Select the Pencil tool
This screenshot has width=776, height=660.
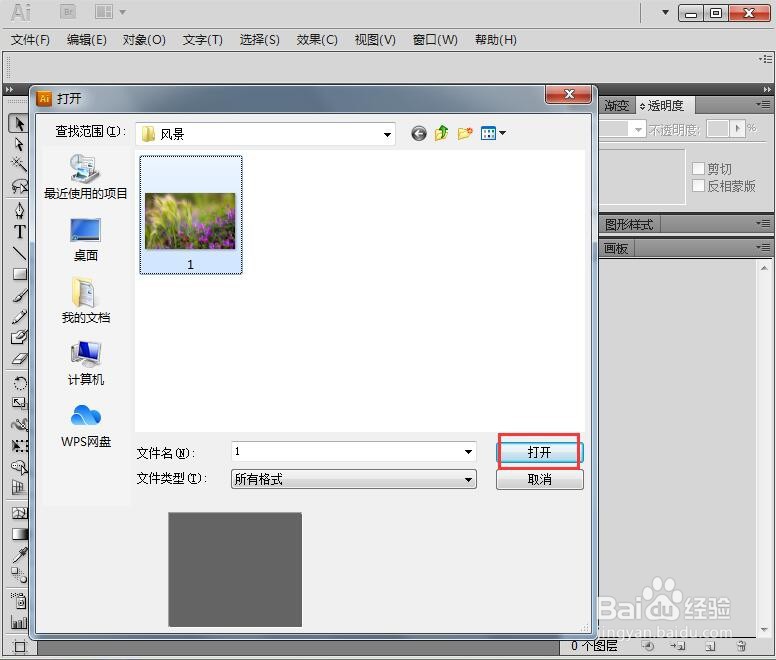(19, 317)
